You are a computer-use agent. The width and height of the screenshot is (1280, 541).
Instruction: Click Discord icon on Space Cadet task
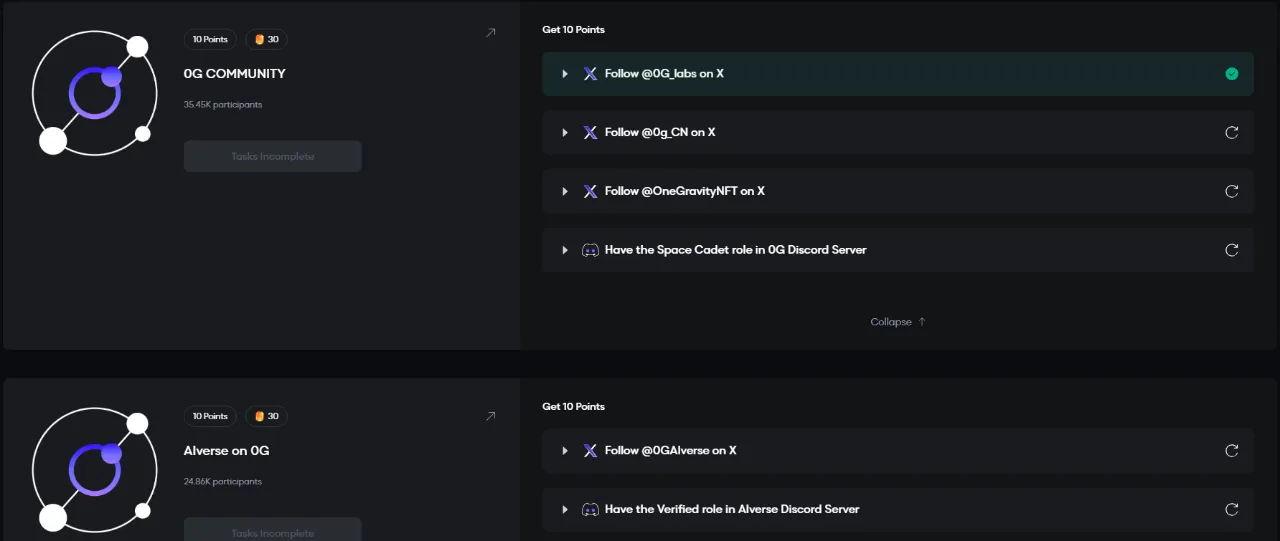coord(590,250)
